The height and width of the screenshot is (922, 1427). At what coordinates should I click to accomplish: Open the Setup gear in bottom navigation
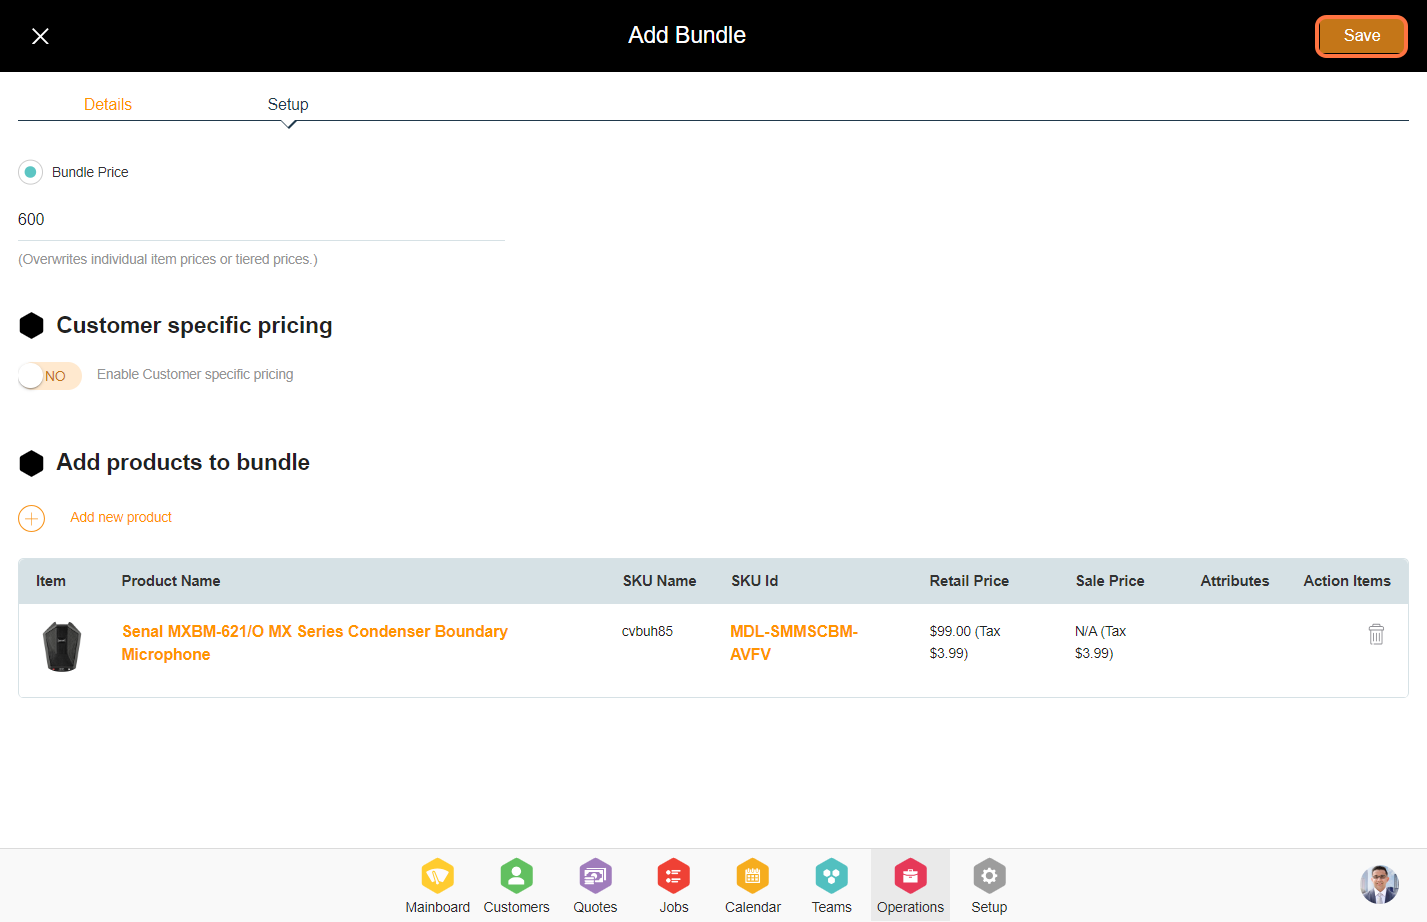tap(989, 886)
